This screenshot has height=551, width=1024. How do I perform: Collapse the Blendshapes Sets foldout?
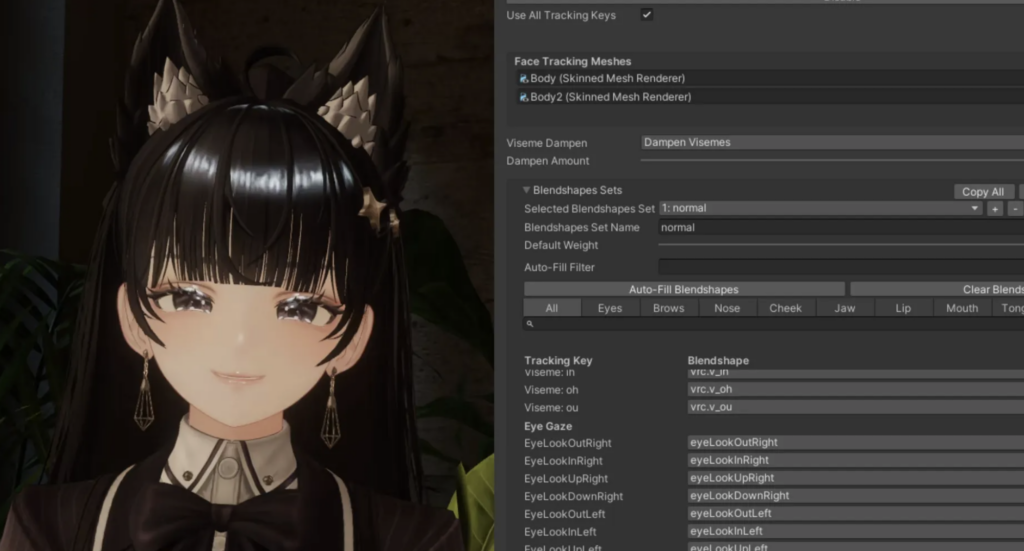pos(526,190)
